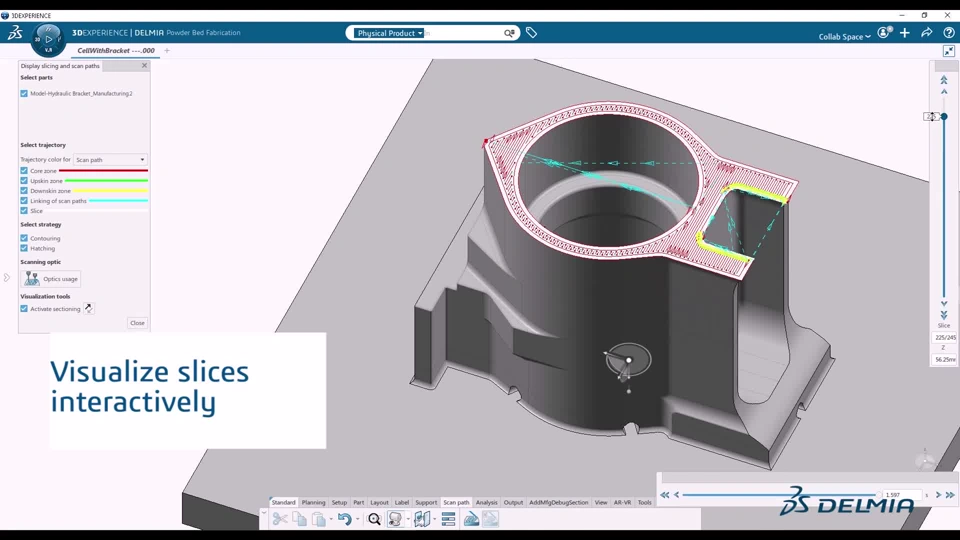Open the 3DEXPERIENCE compass
Image resolution: width=960 pixels, height=540 pixels.
[x=48, y=39]
